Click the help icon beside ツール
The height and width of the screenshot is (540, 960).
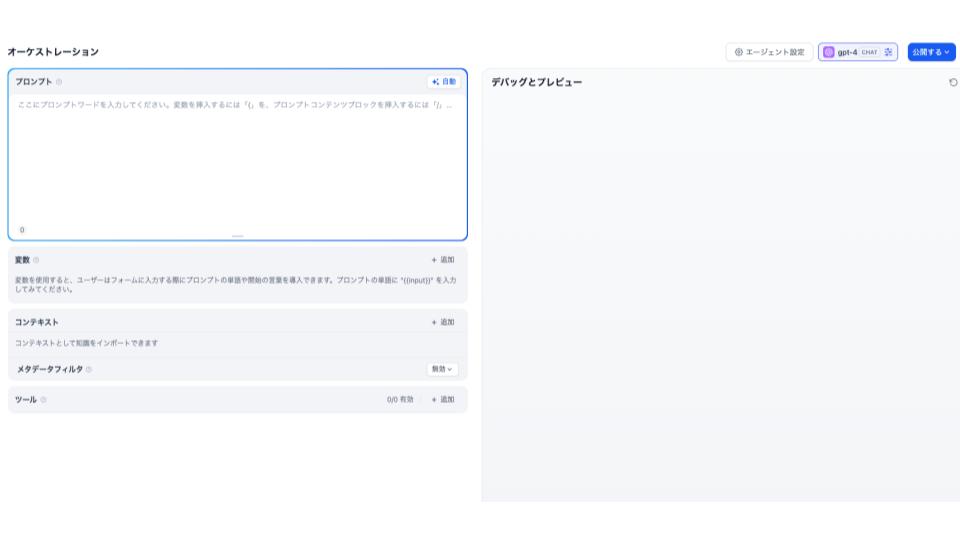44,400
